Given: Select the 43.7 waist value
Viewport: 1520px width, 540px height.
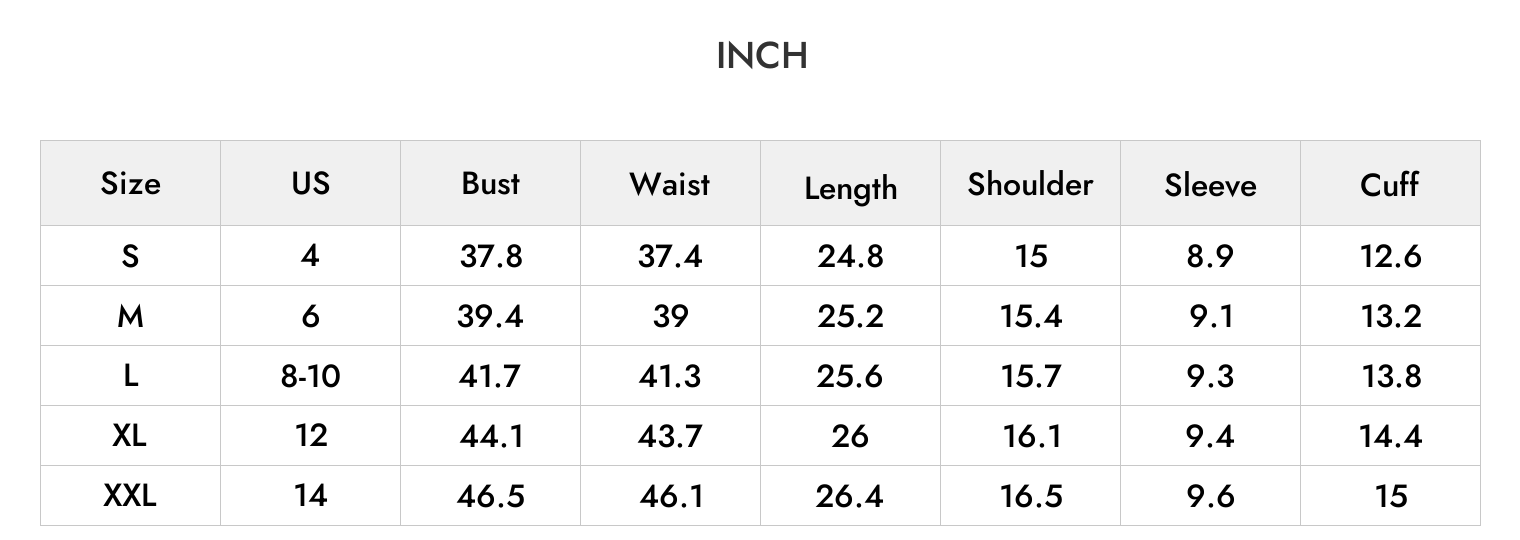Looking at the screenshot, I should click(670, 436).
